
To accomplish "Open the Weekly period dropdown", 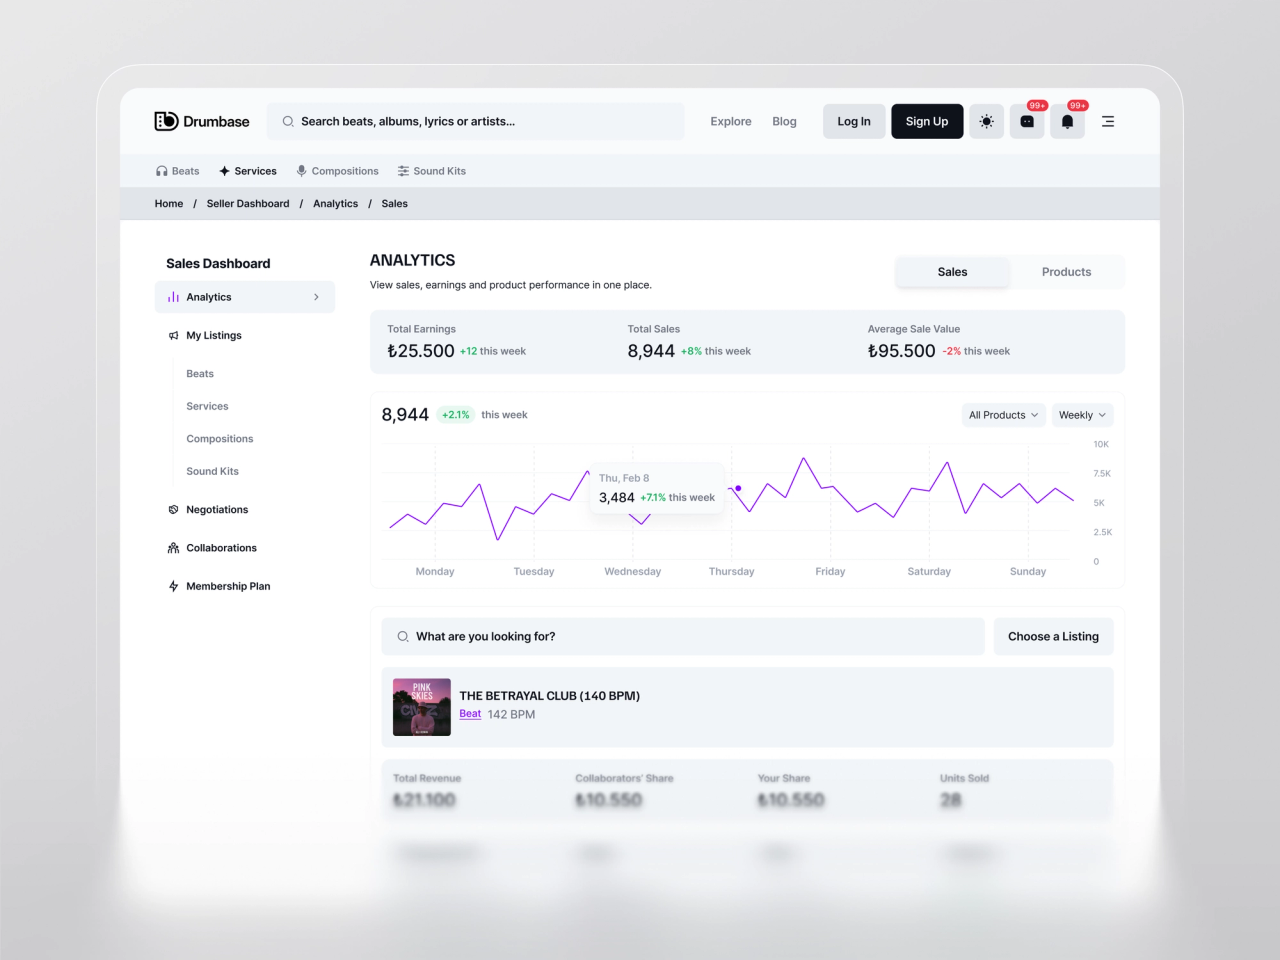I will click(x=1082, y=415).
